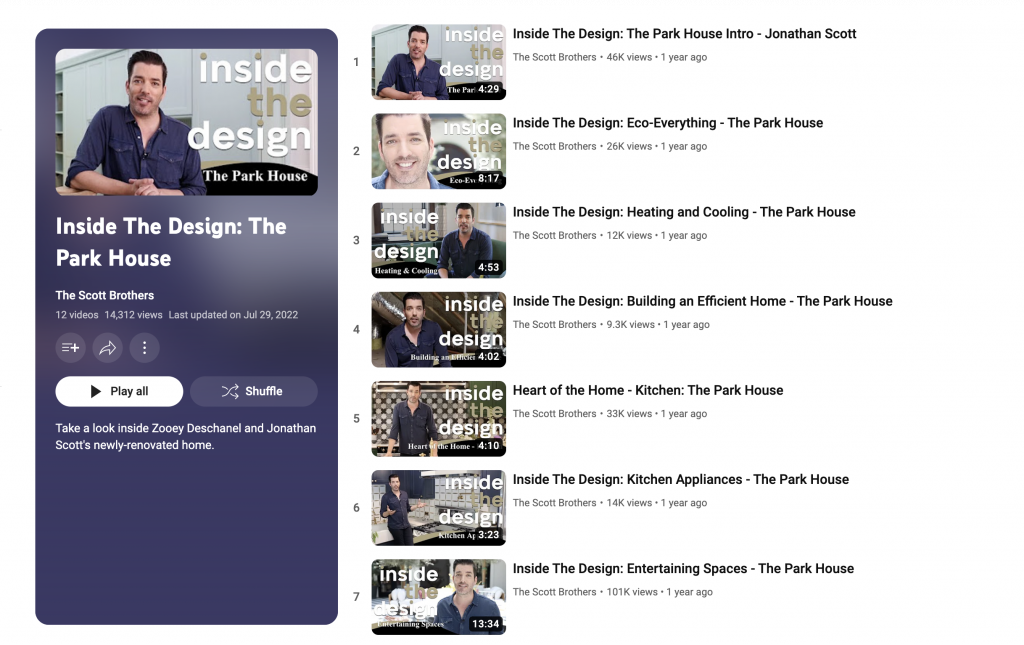Click the Park House Intro video title
Screen dimensions: 1024x645
coord(684,34)
